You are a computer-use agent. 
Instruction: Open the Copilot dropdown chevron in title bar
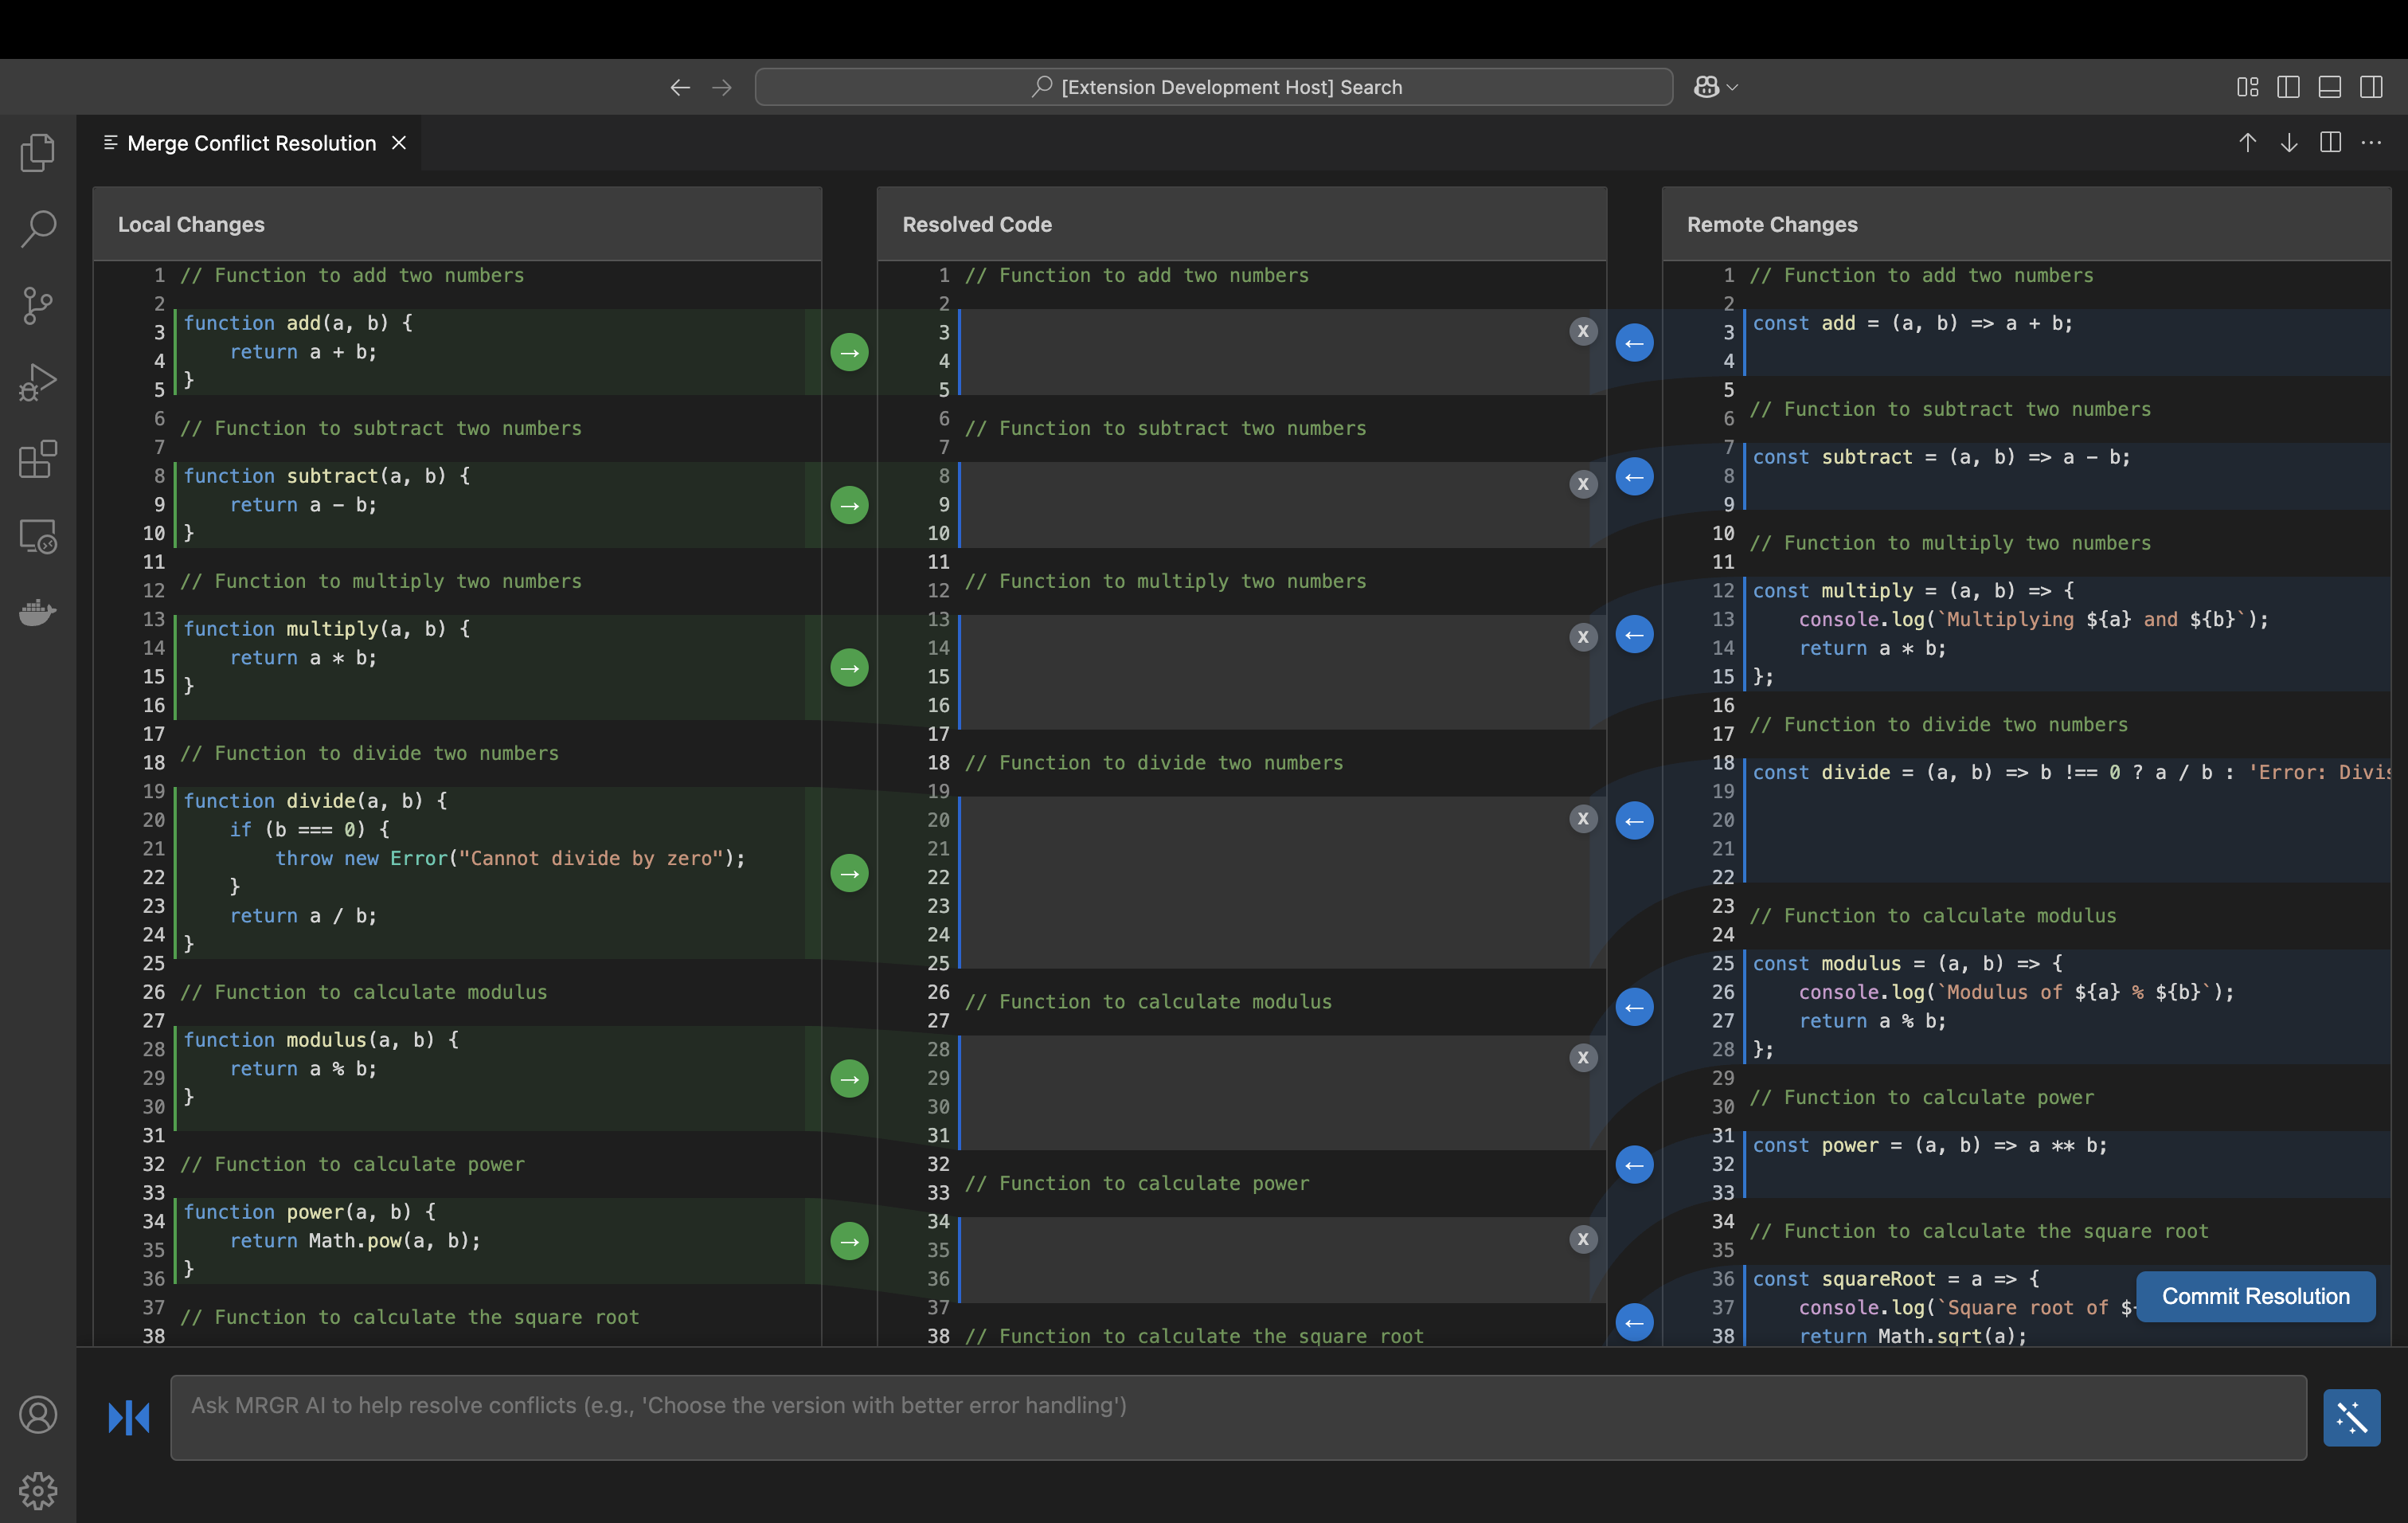pyautogui.click(x=1732, y=87)
